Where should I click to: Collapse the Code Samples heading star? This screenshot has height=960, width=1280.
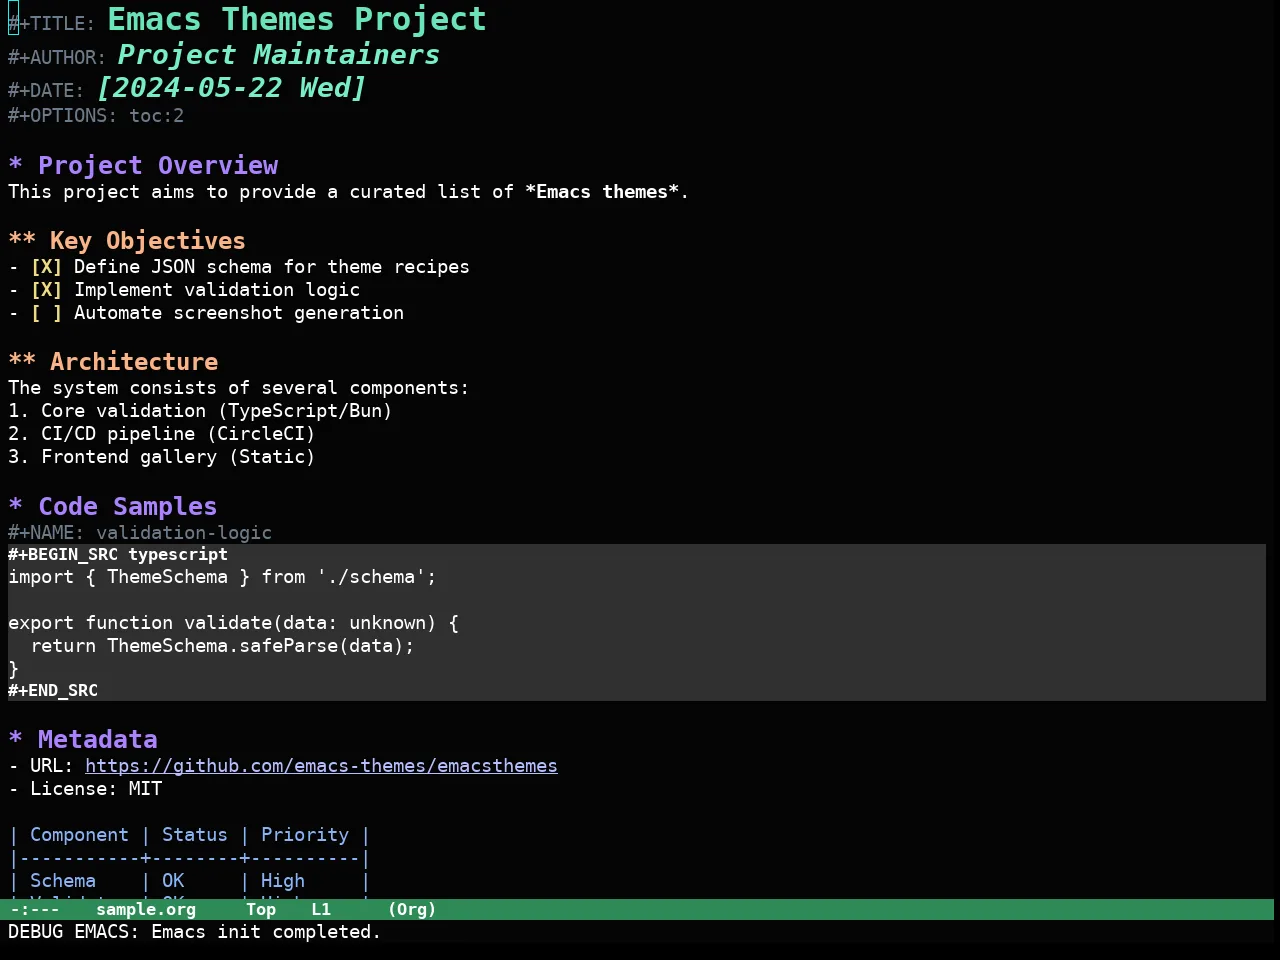pos(15,507)
